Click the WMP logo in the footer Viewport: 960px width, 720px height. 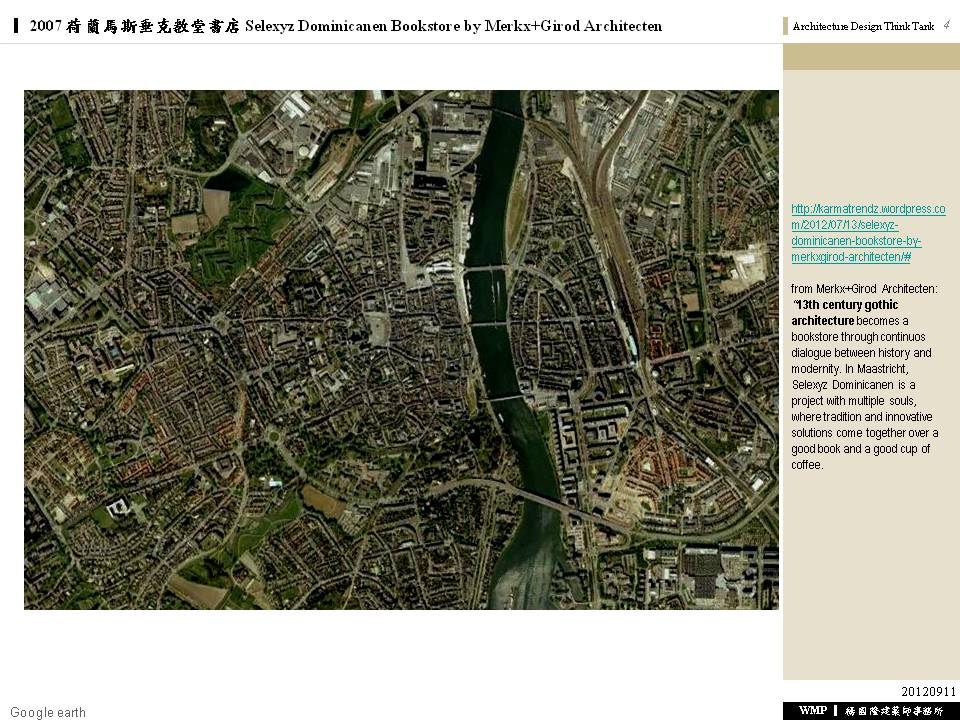pos(812,710)
